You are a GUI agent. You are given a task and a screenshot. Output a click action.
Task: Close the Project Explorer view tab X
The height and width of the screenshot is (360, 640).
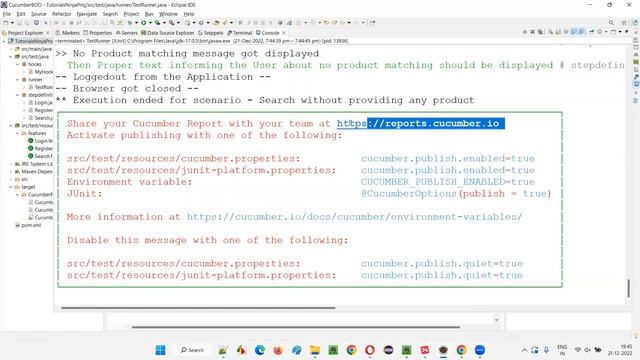point(48,33)
